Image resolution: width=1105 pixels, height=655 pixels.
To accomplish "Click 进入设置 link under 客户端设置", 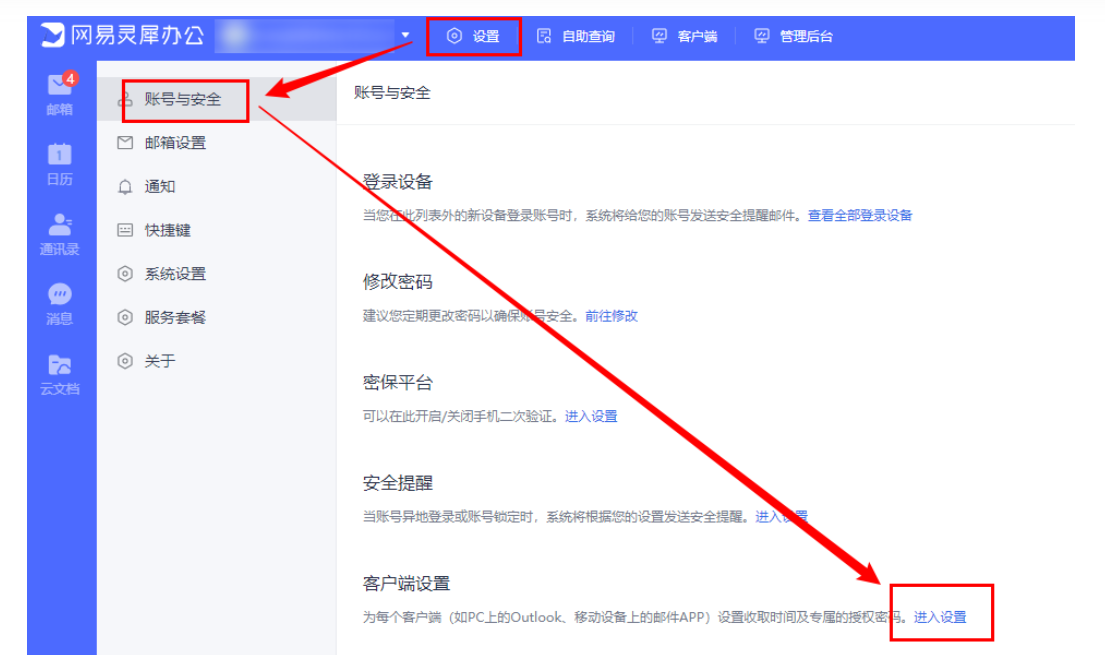I will (x=940, y=618).
